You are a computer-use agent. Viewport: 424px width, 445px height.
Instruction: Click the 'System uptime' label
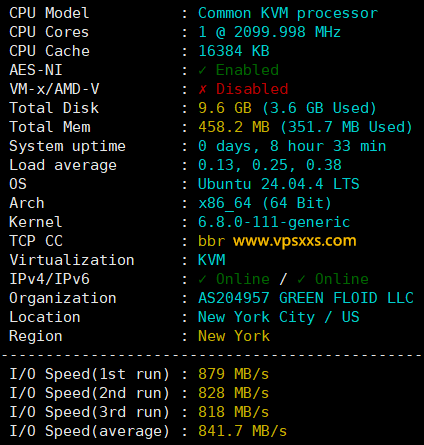(67, 147)
